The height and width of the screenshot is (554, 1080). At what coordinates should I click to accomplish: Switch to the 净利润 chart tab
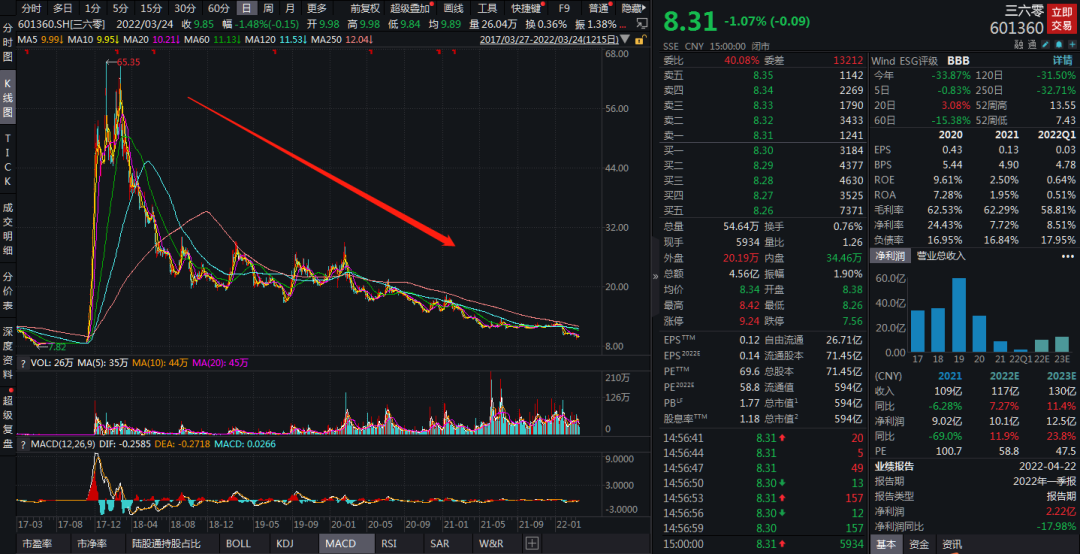(892, 256)
